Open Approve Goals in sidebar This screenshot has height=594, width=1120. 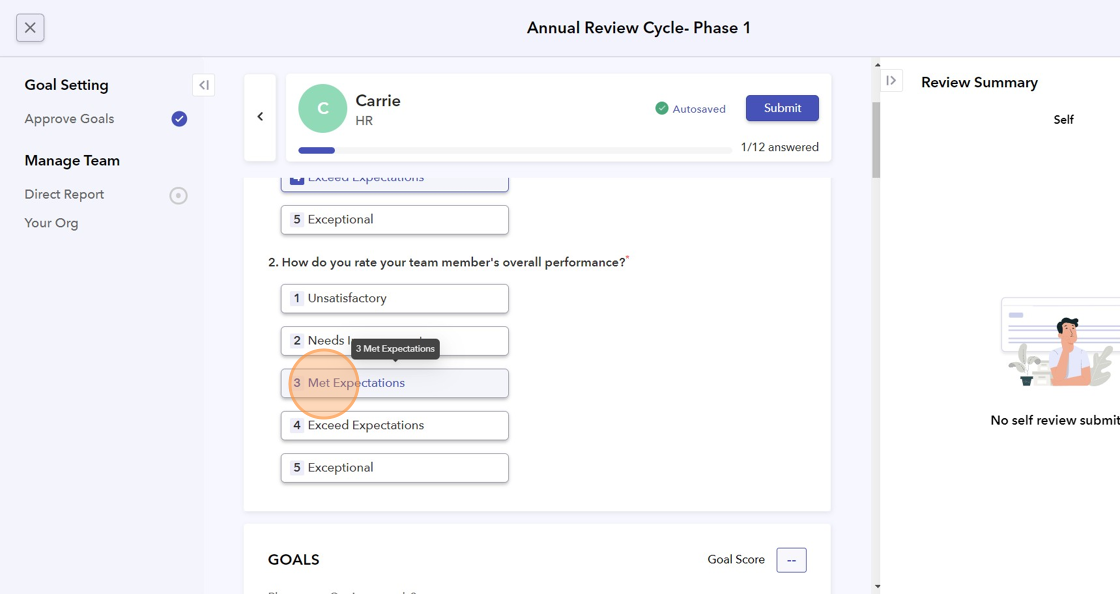[x=69, y=119]
